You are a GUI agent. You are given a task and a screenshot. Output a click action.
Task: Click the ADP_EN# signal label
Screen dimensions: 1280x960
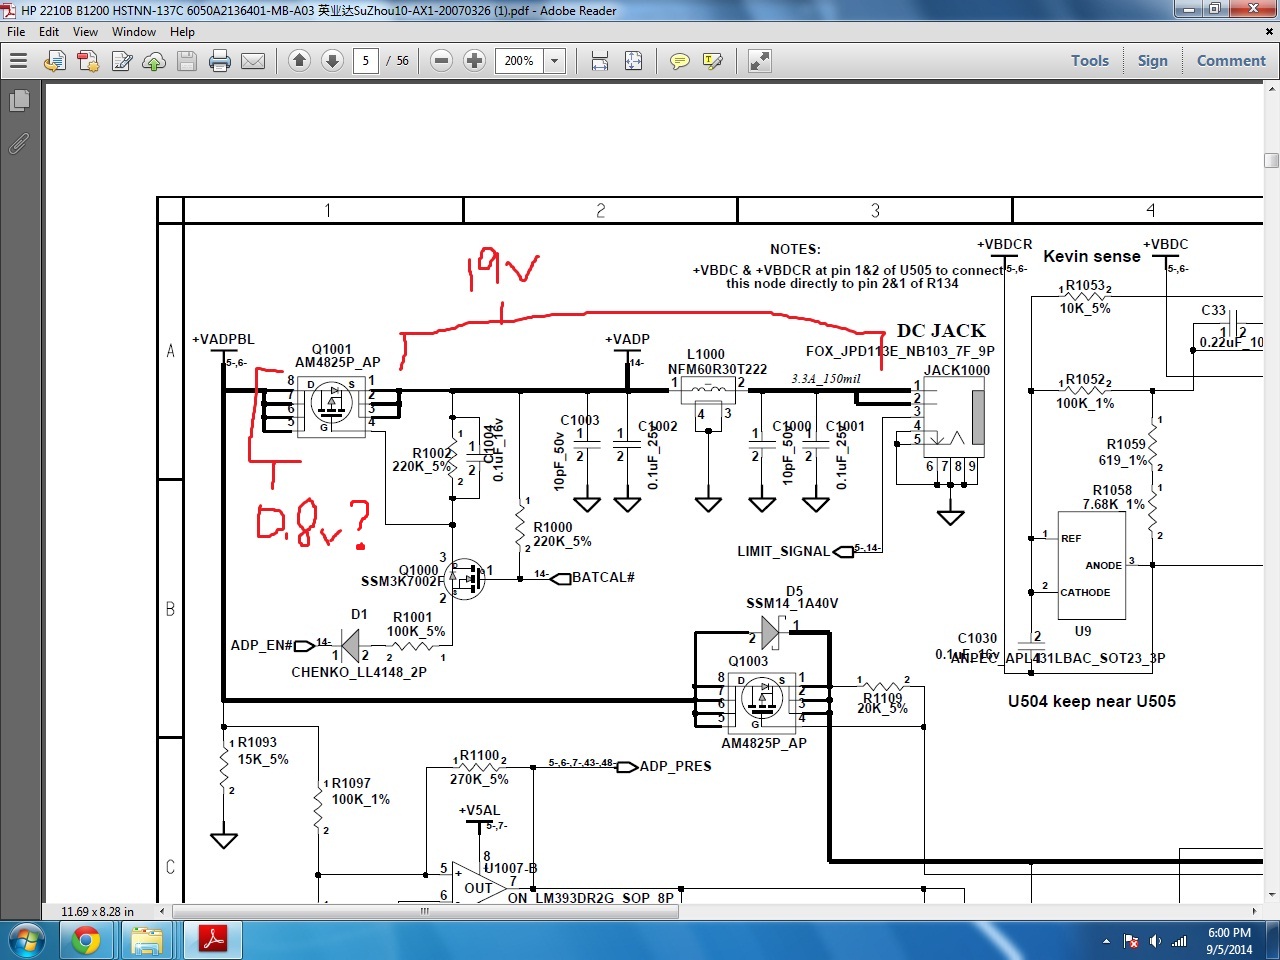(x=262, y=645)
